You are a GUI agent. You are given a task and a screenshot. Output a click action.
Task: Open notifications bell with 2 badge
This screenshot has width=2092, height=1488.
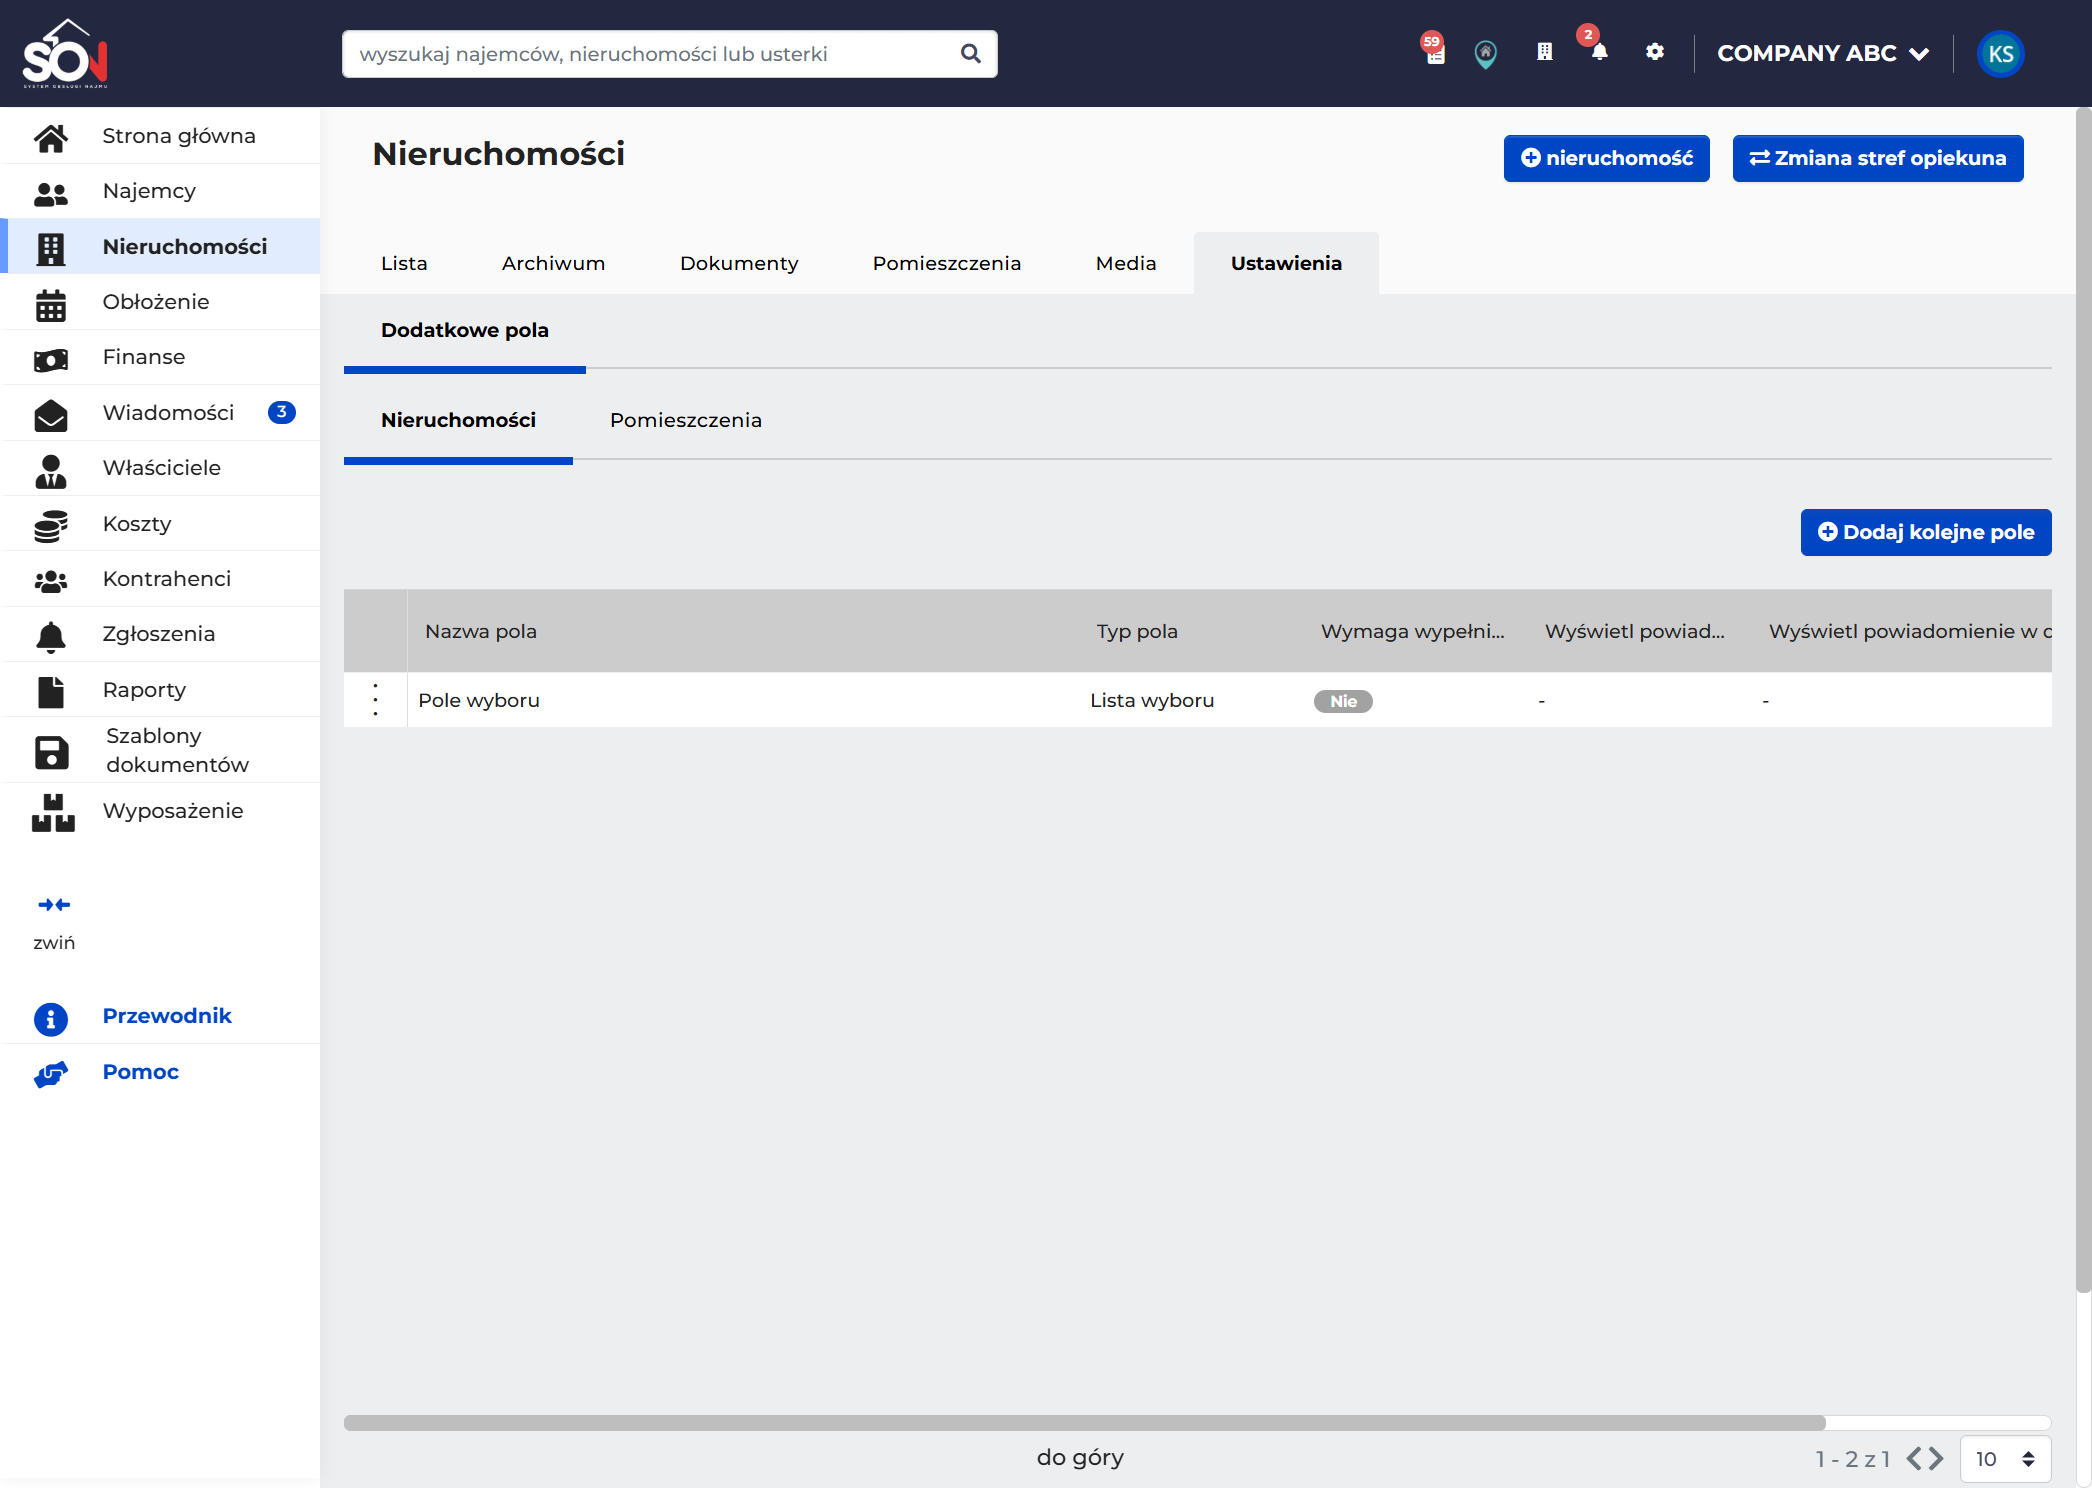1599,52
